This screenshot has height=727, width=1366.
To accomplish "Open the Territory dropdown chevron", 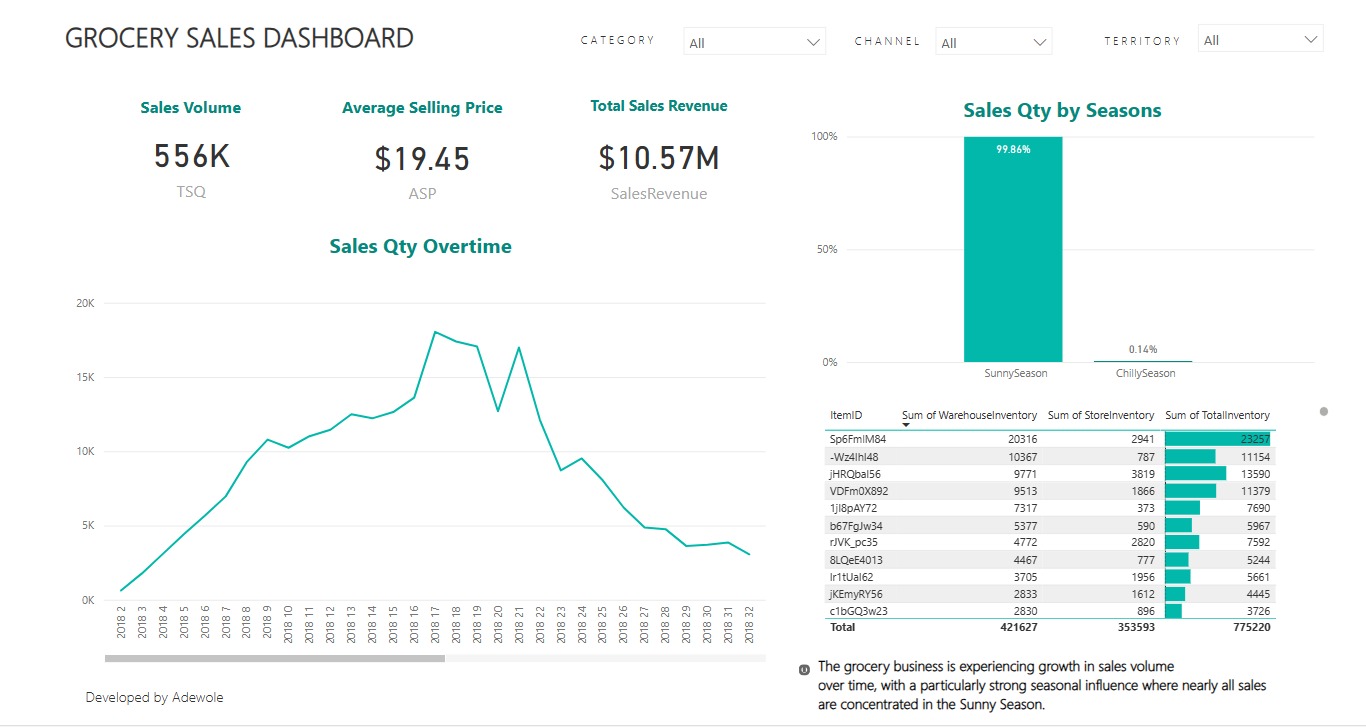I will click(1311, 40).
